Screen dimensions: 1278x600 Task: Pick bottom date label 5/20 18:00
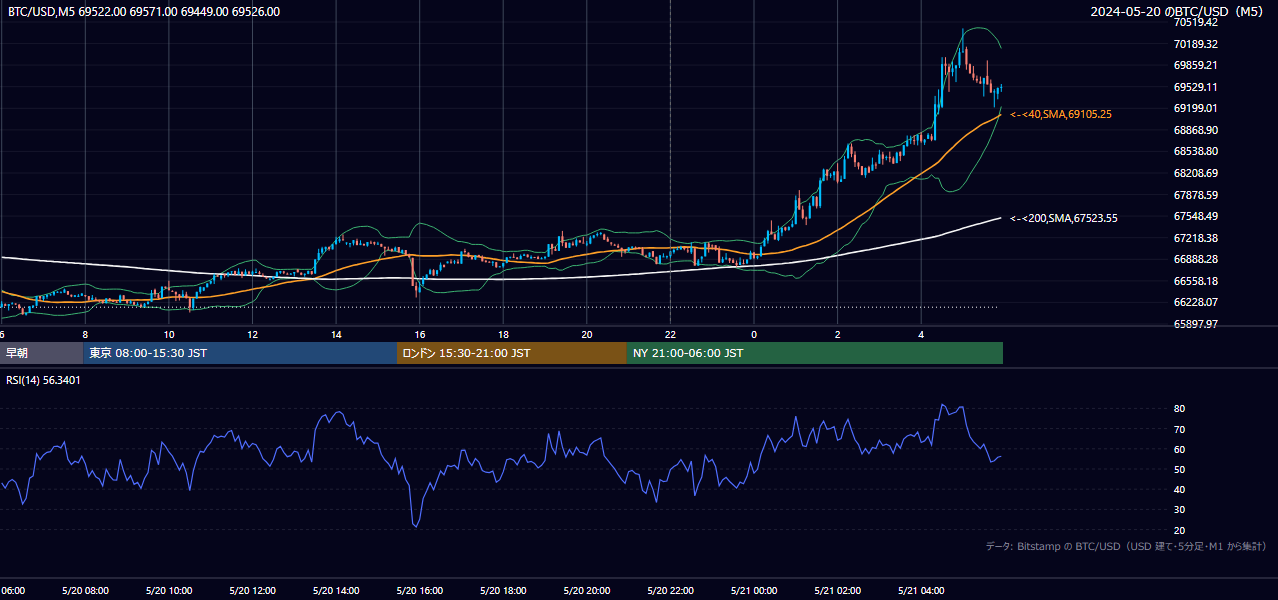pyautogui.click(x=503, y=591)
